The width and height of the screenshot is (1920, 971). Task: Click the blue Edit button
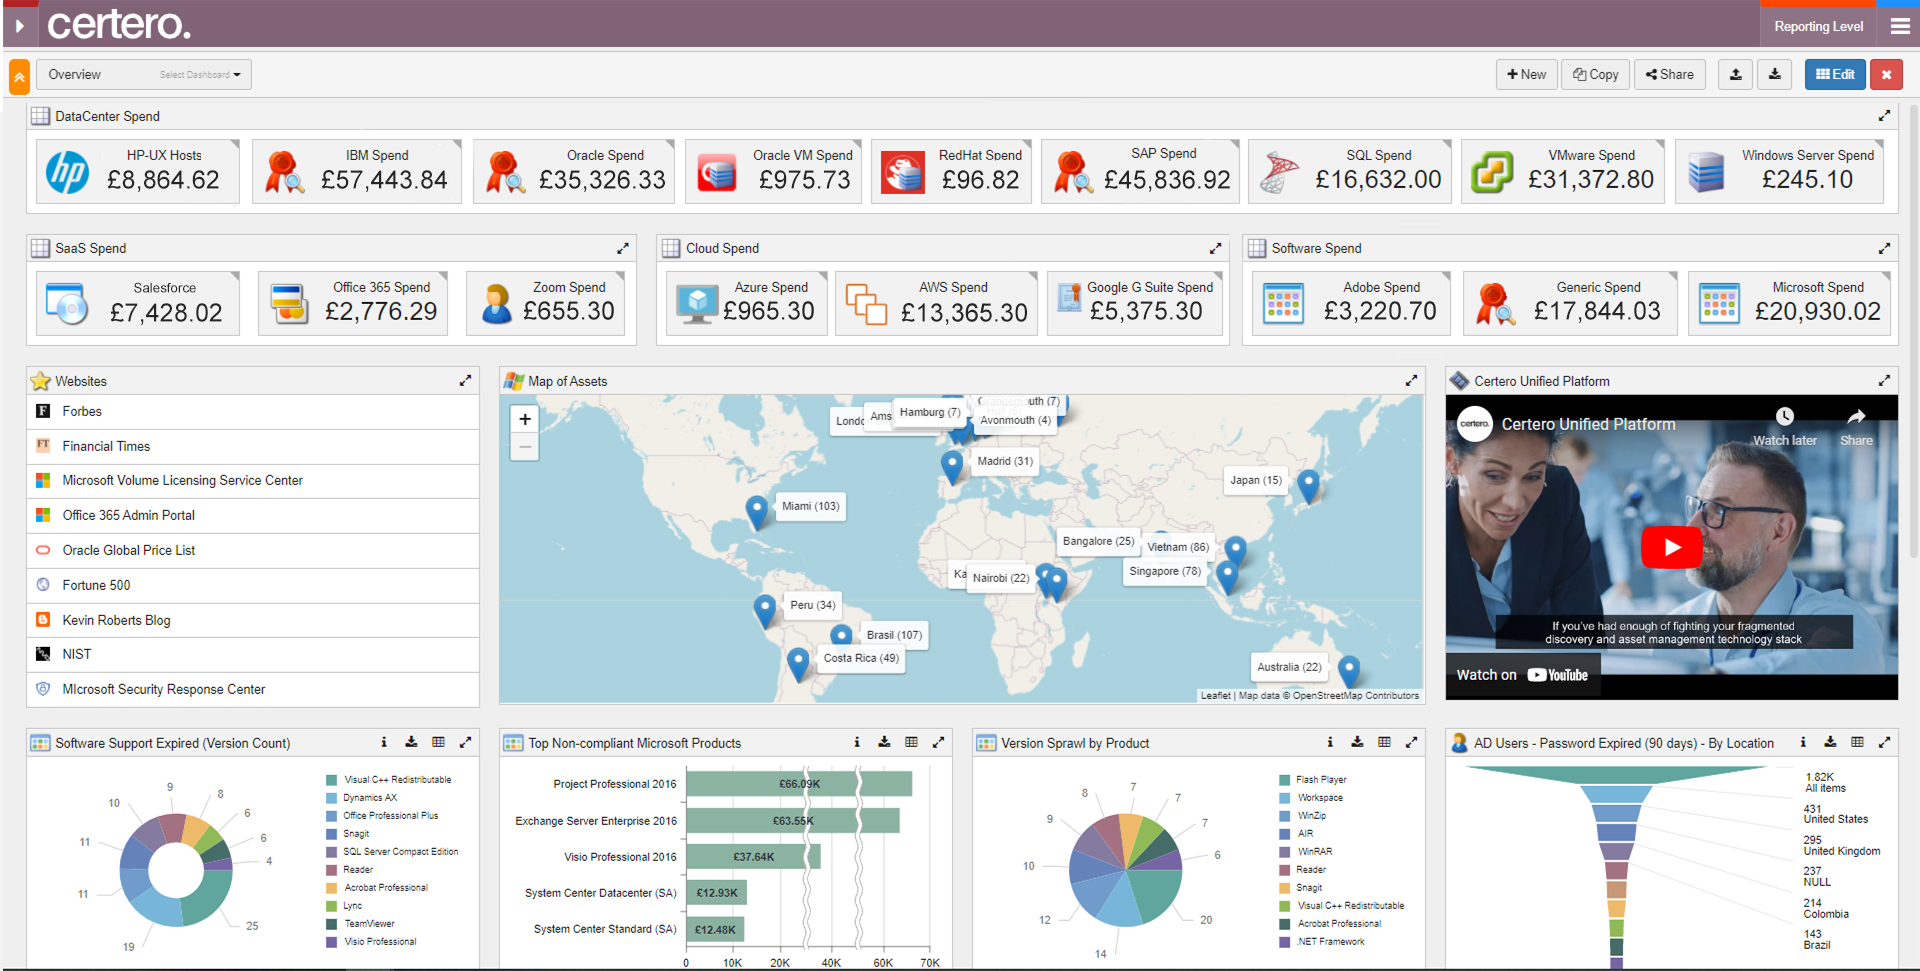[x=1835, y=74]
